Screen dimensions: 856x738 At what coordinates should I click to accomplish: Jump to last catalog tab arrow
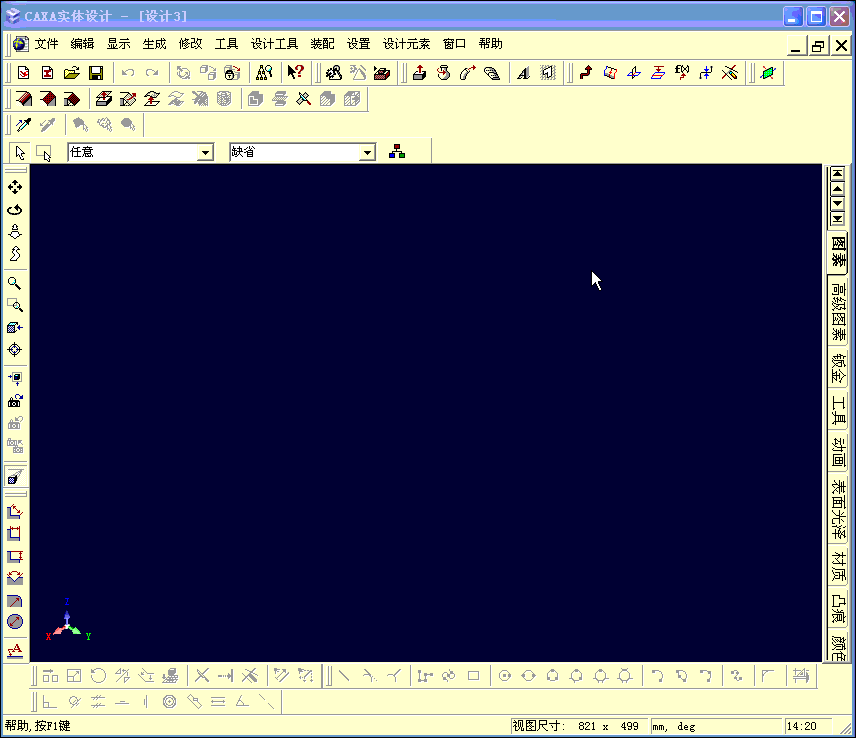click(837, 219)
